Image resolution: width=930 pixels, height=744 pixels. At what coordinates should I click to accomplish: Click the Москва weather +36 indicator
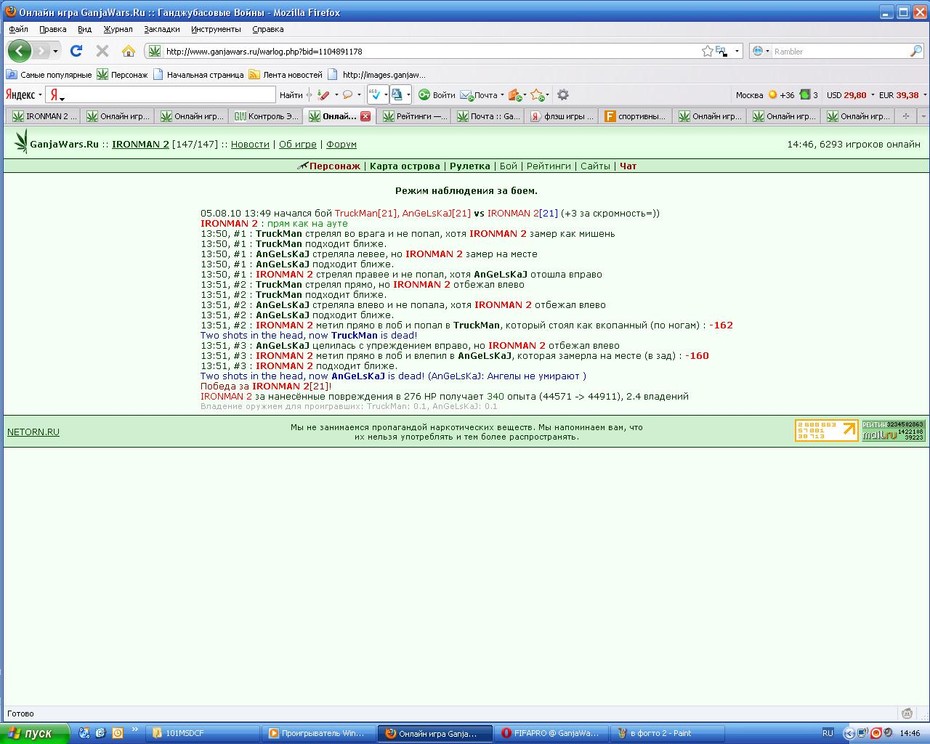765,95
